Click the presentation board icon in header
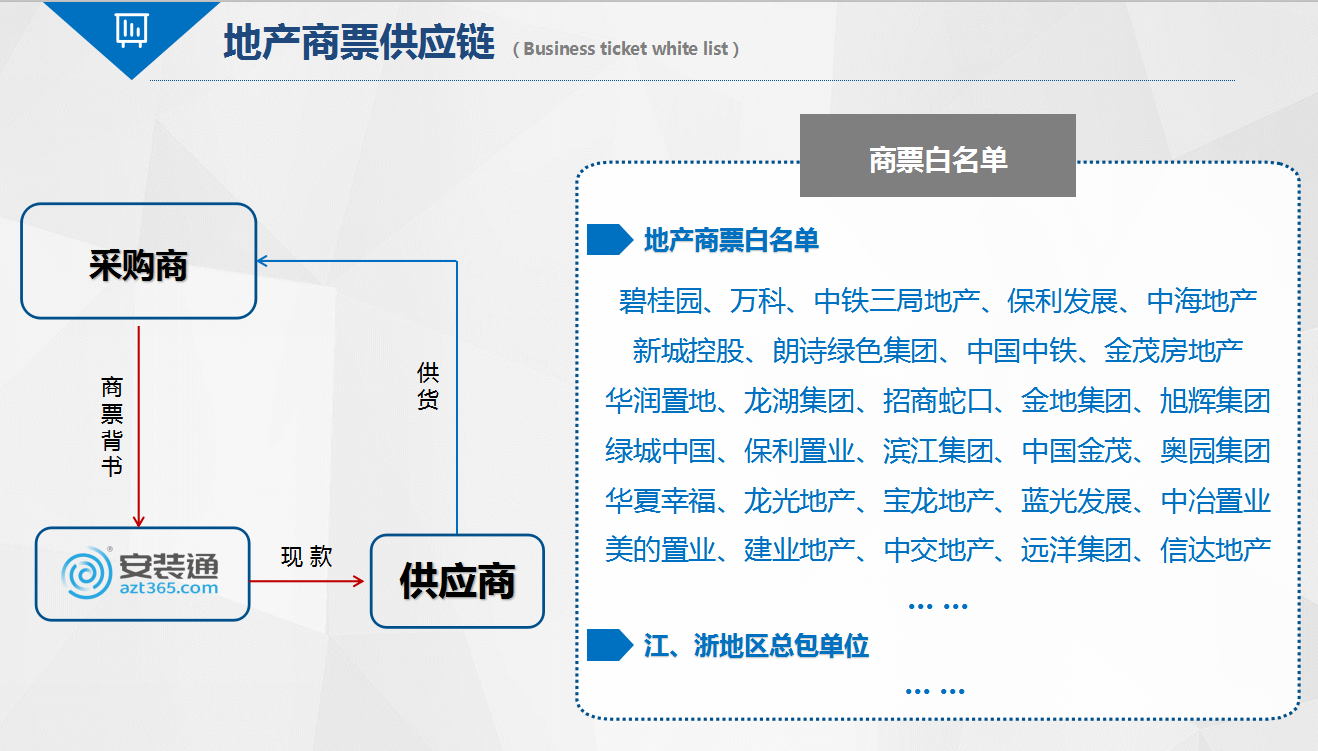 pos(131,31)
